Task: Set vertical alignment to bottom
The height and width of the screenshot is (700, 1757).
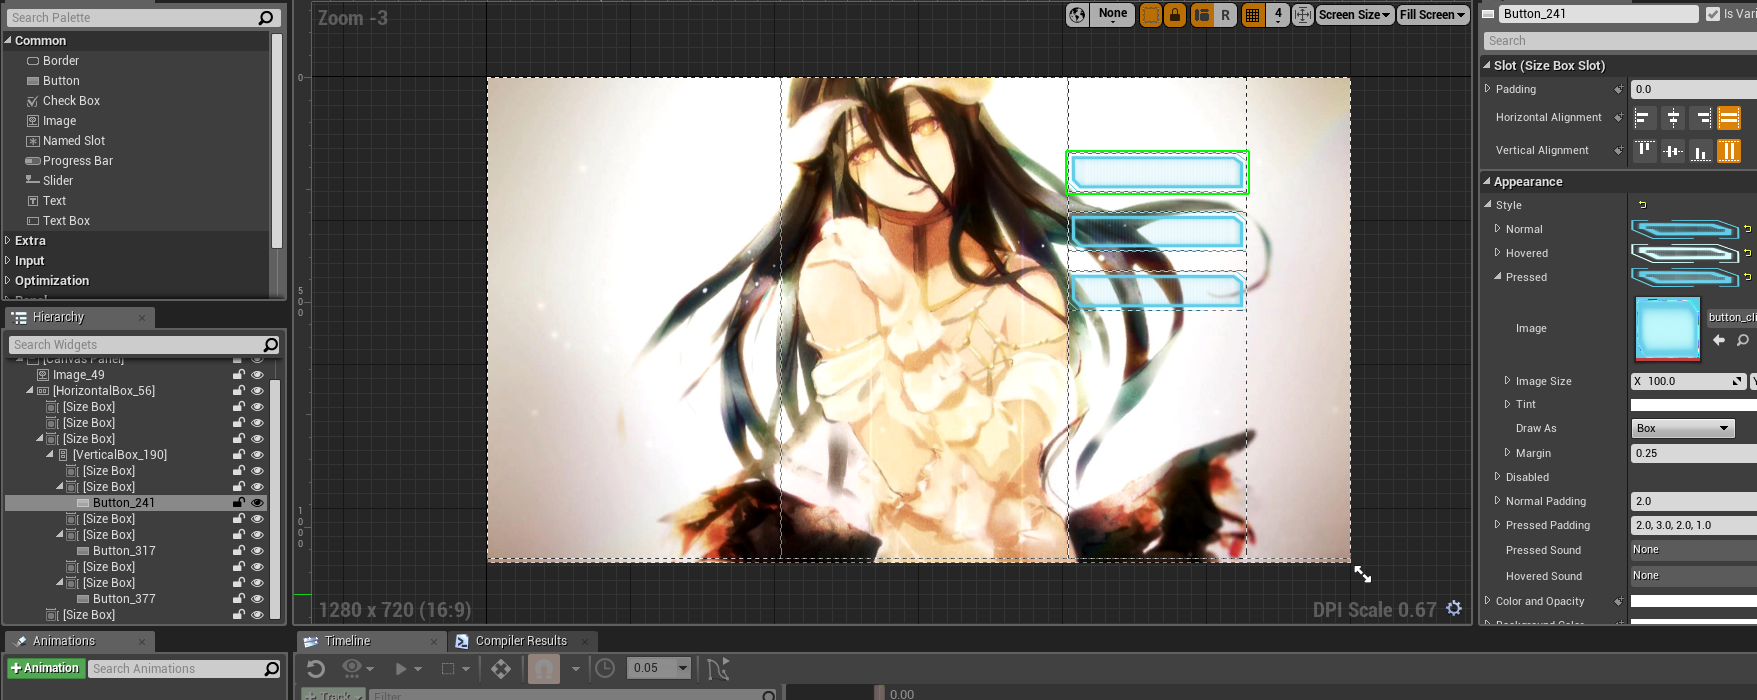Action: (1701, 151)
